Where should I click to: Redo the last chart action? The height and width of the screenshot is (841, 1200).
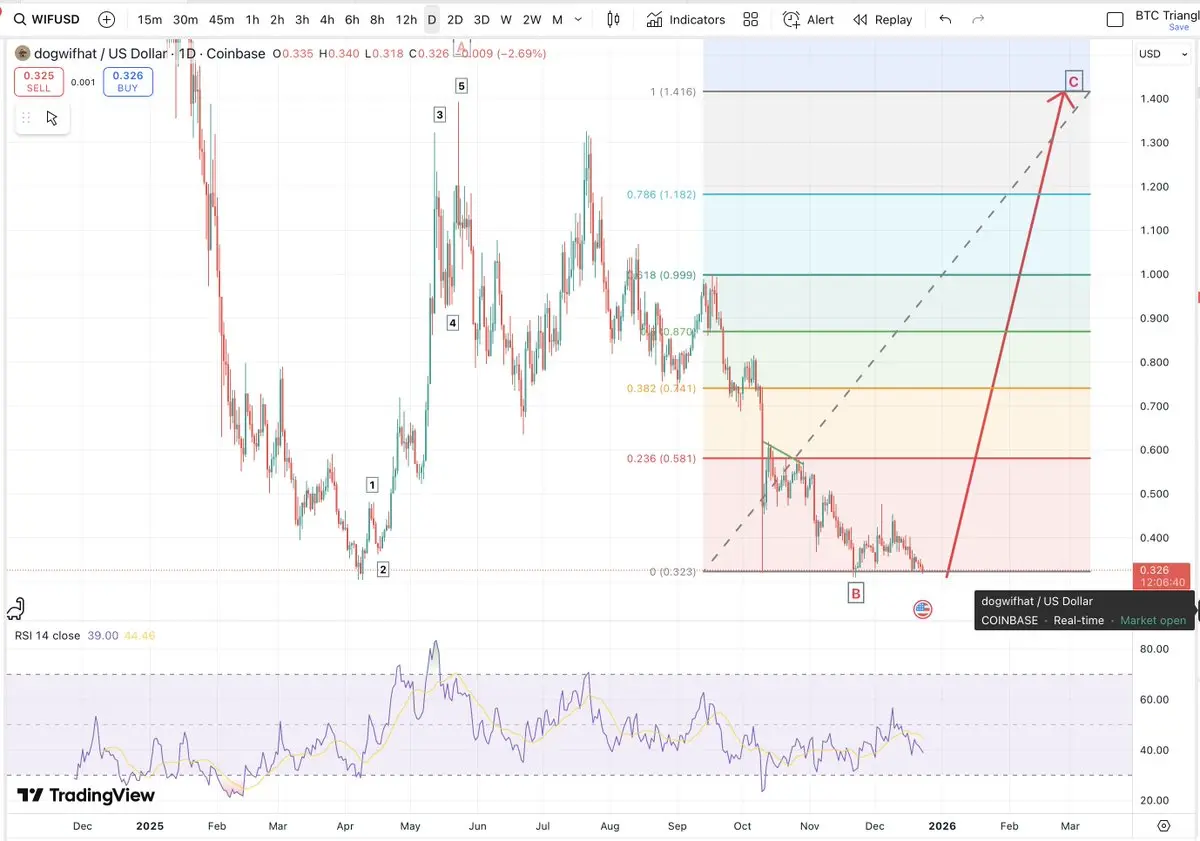(978, 19)
